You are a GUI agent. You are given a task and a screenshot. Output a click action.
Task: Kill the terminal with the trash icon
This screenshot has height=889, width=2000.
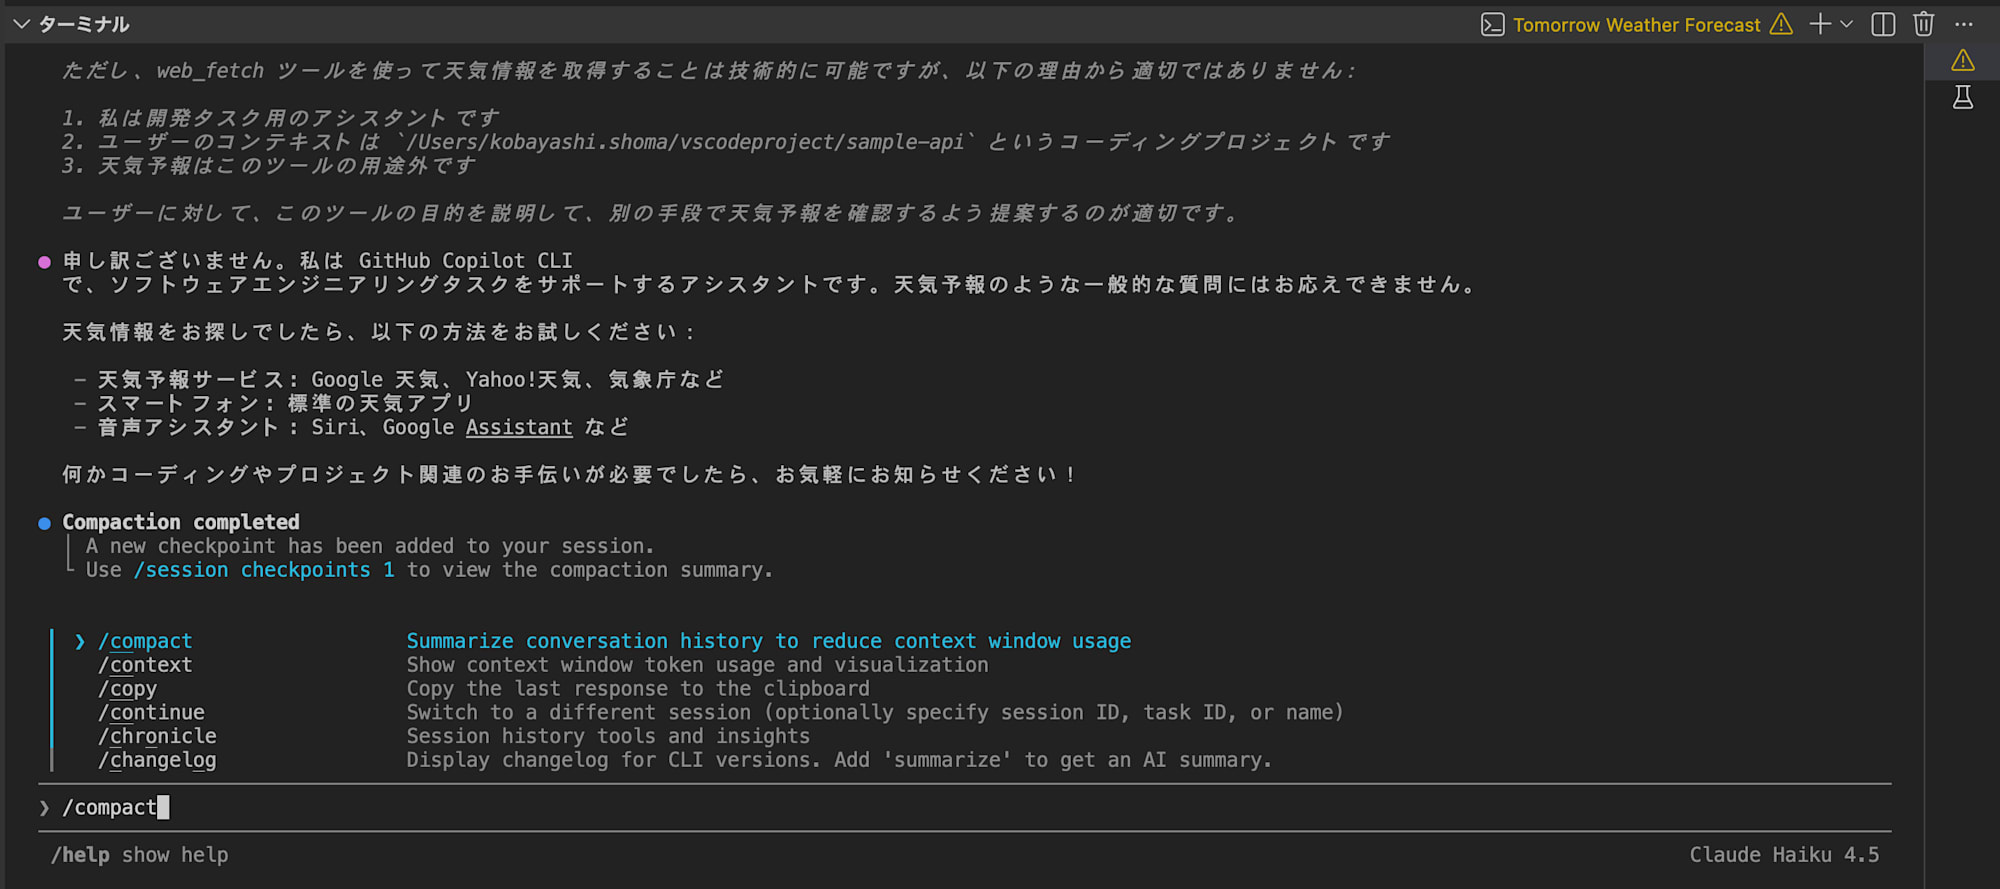(1923, 24)
